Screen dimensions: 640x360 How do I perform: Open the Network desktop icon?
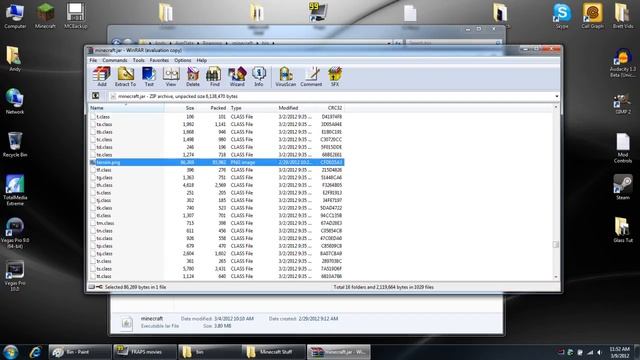[x=15, y=101]
